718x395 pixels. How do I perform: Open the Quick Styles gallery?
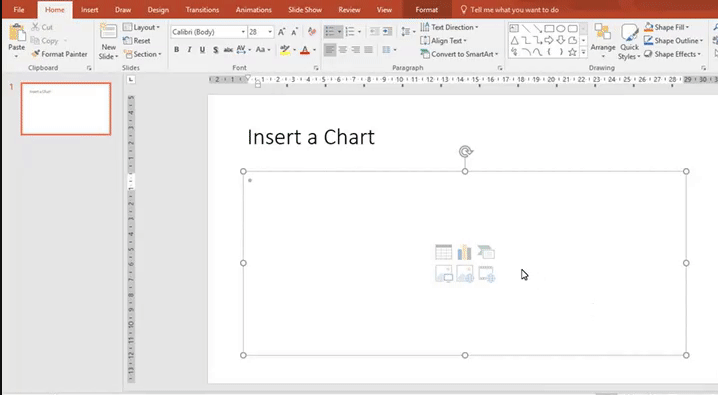point(629,42)
